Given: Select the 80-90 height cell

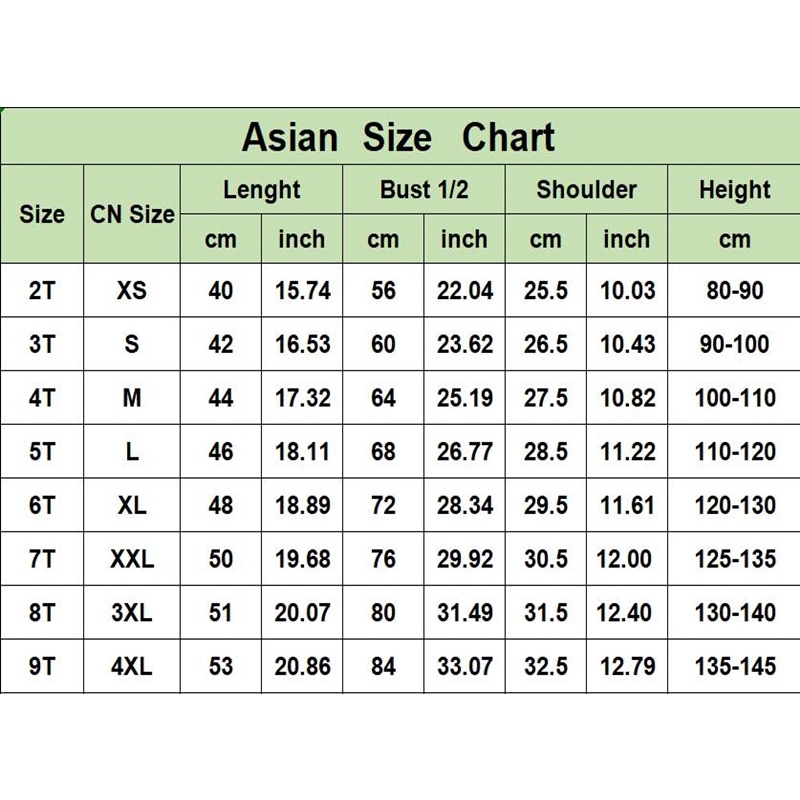Looking at the screenshot, I should tap(735, 291).
